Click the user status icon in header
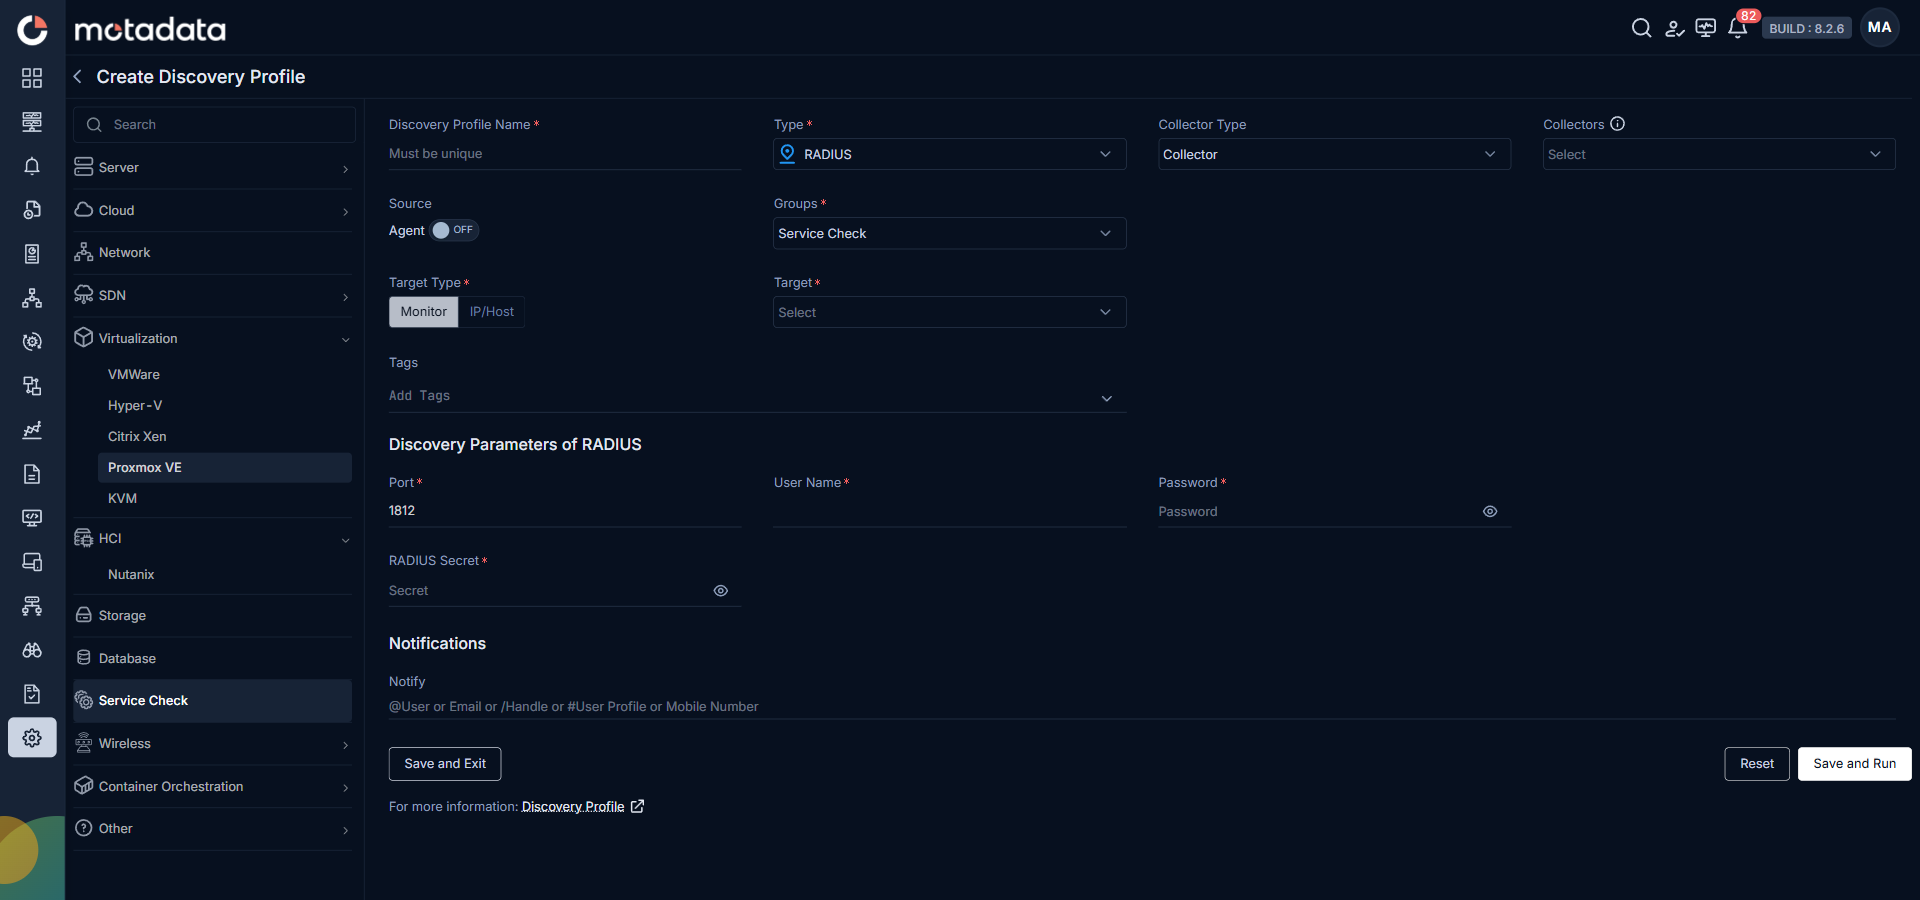Viewport: 1920px width, 900px height. (x=1674, y=28)
